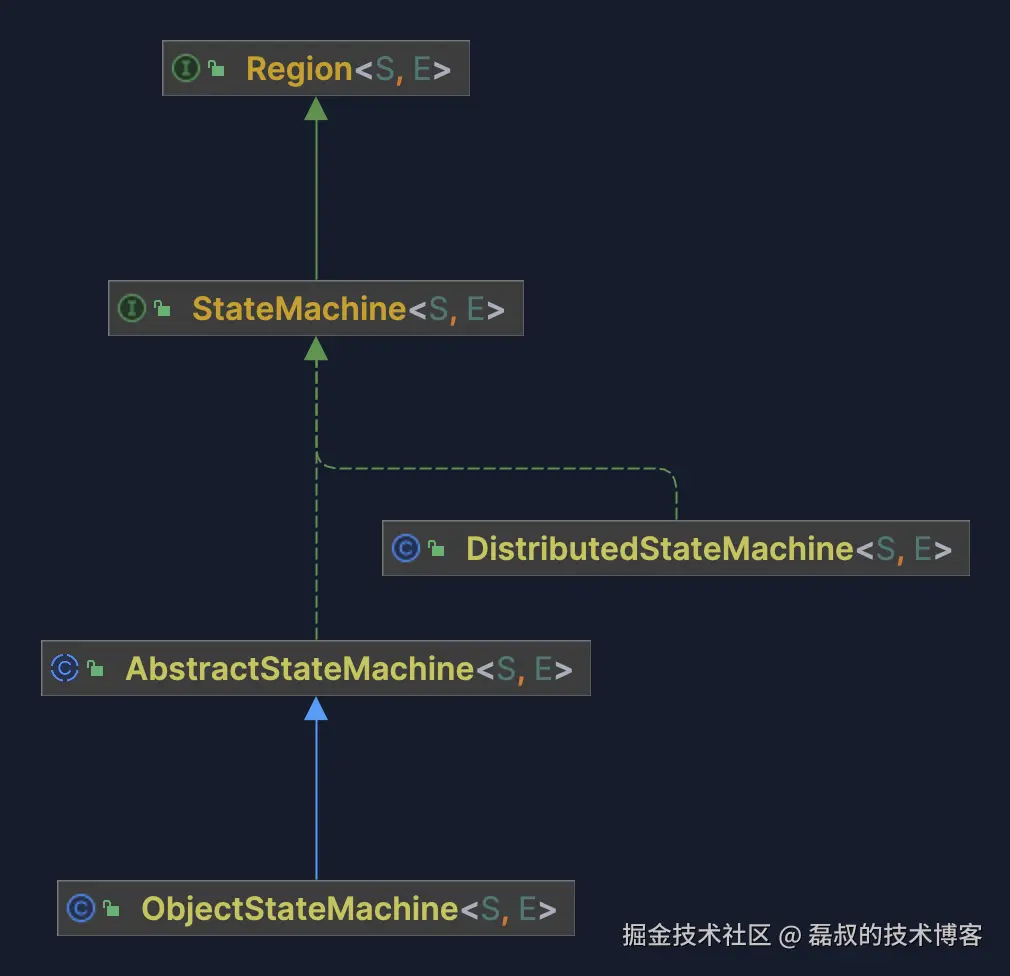Click the interface icon beside Region

pos(186,68)
